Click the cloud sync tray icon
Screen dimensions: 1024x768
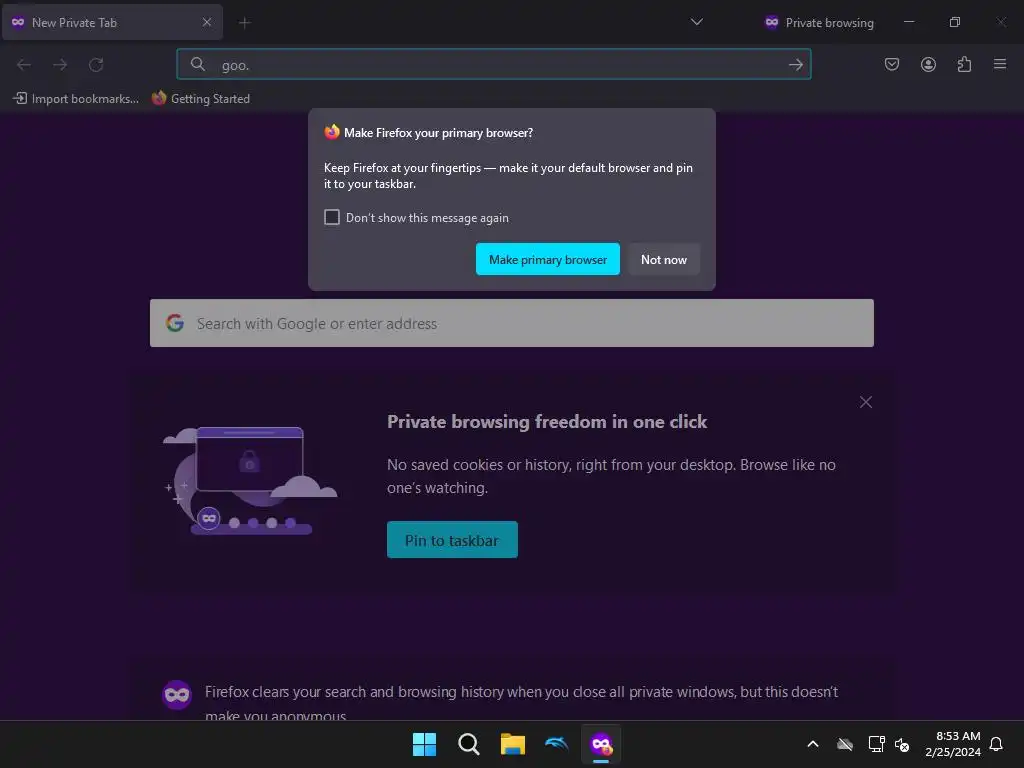(845, 744)
